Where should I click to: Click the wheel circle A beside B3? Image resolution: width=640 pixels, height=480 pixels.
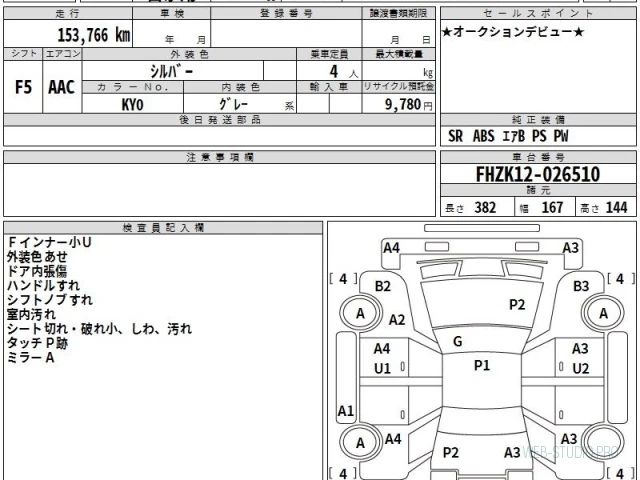point(603,313)
